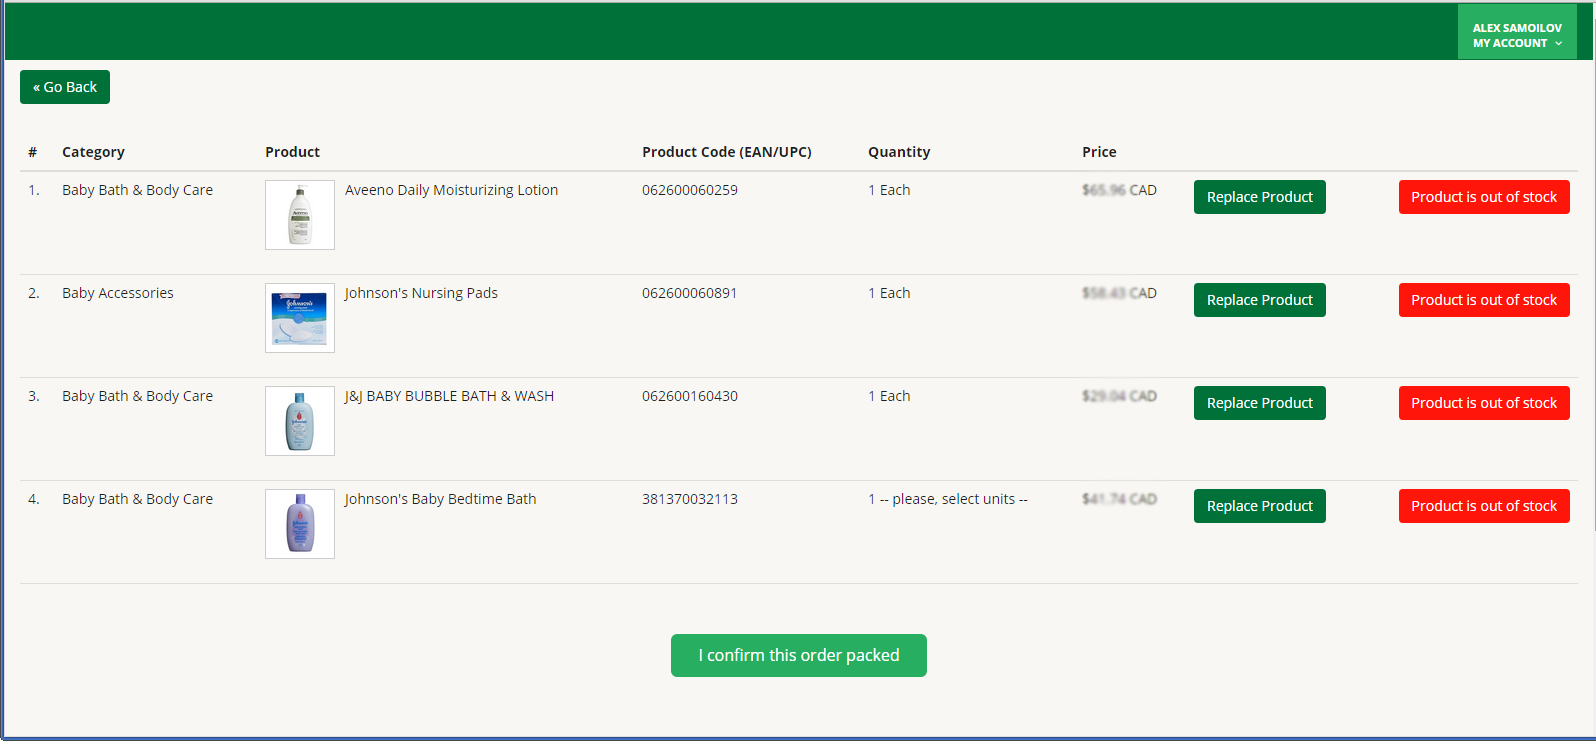Replace the Johnson's Nursing Pads product
Viewport: 1596px width, 741px height.
click(x=1259, y=300)
